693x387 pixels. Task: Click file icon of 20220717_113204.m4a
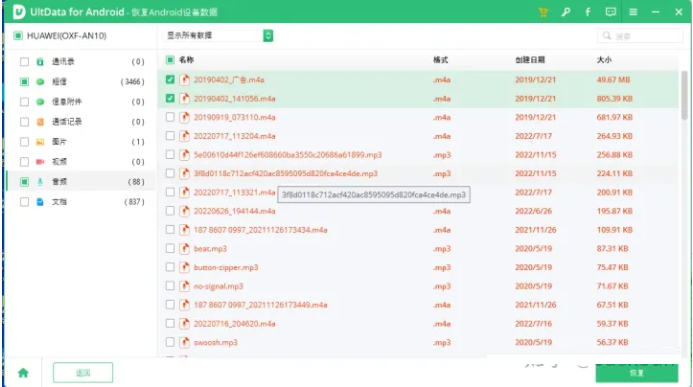(184, 136)
